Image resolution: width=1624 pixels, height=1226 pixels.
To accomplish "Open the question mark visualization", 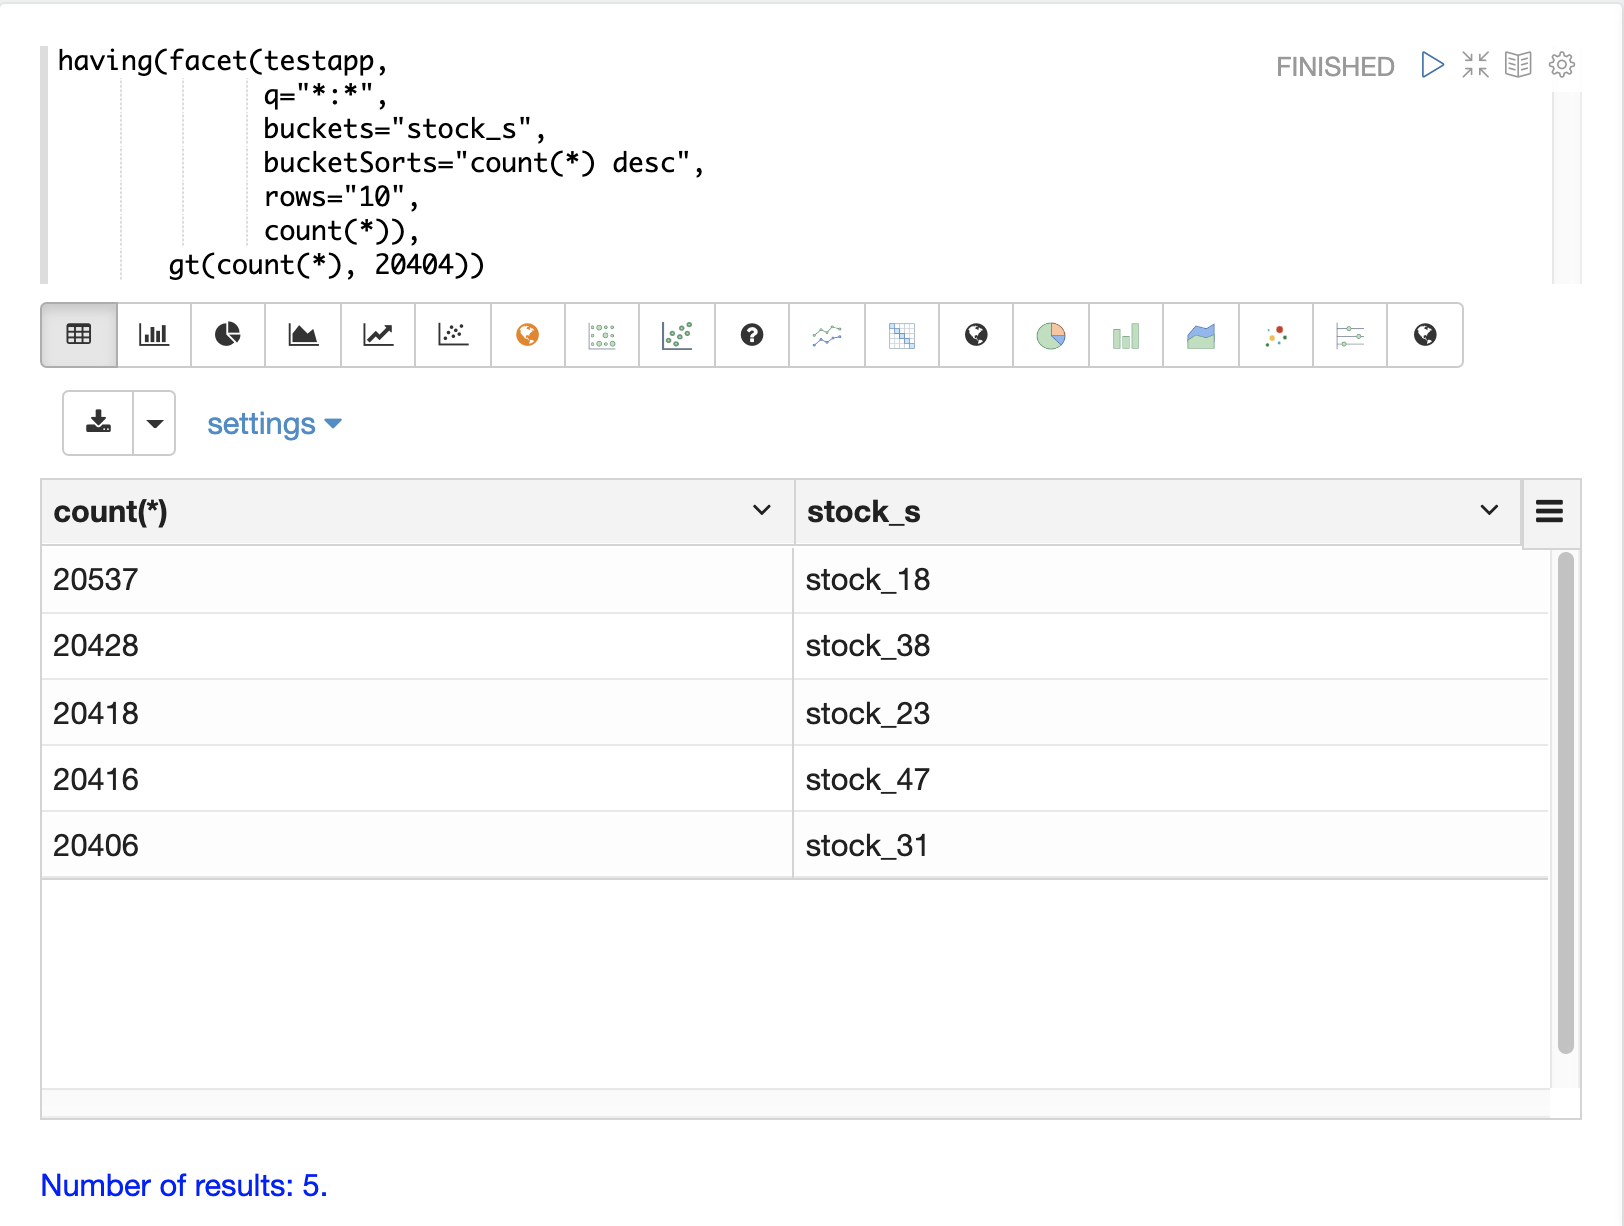I will (x=752, y=335).
